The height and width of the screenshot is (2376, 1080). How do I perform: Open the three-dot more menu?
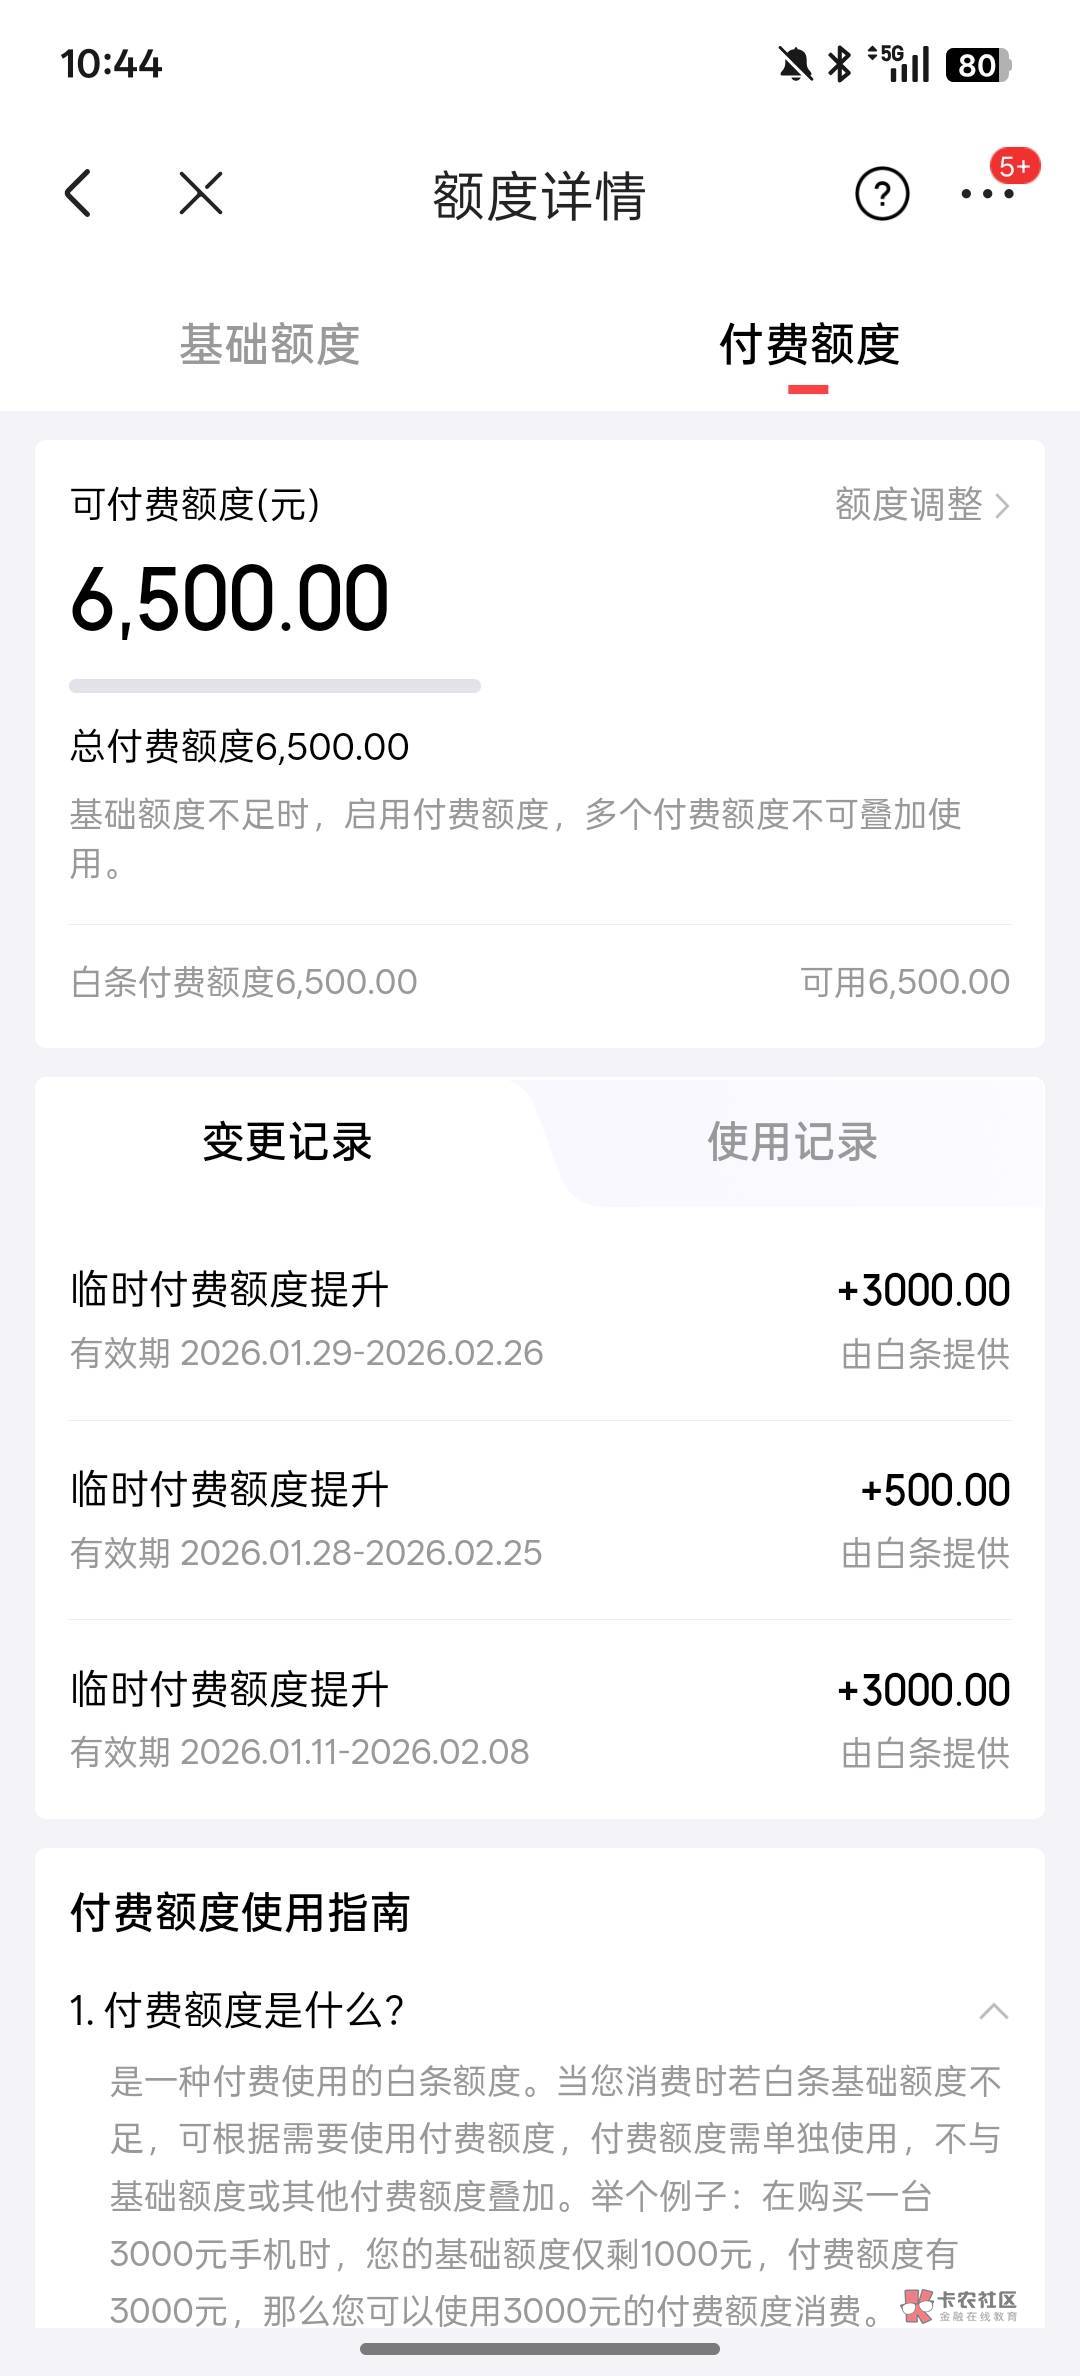coord(987,194)
